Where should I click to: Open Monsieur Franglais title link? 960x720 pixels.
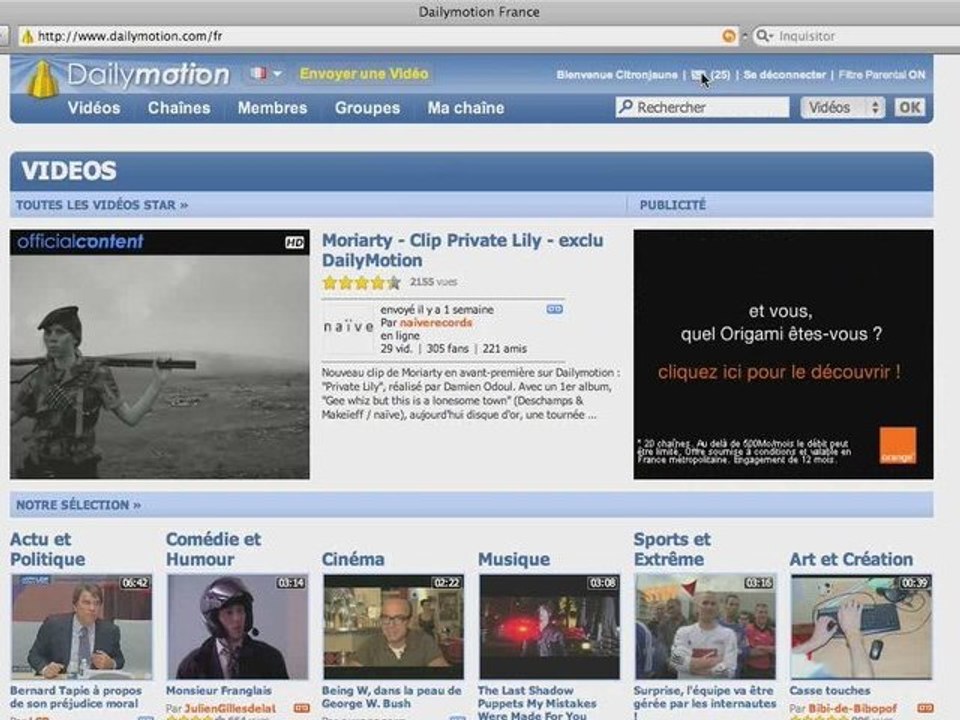(x=219, y=691)
